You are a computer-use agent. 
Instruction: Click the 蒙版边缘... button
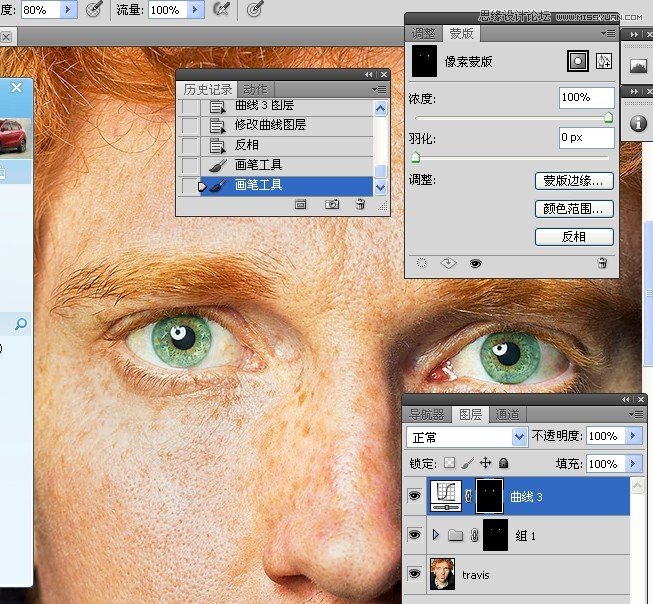573,181
